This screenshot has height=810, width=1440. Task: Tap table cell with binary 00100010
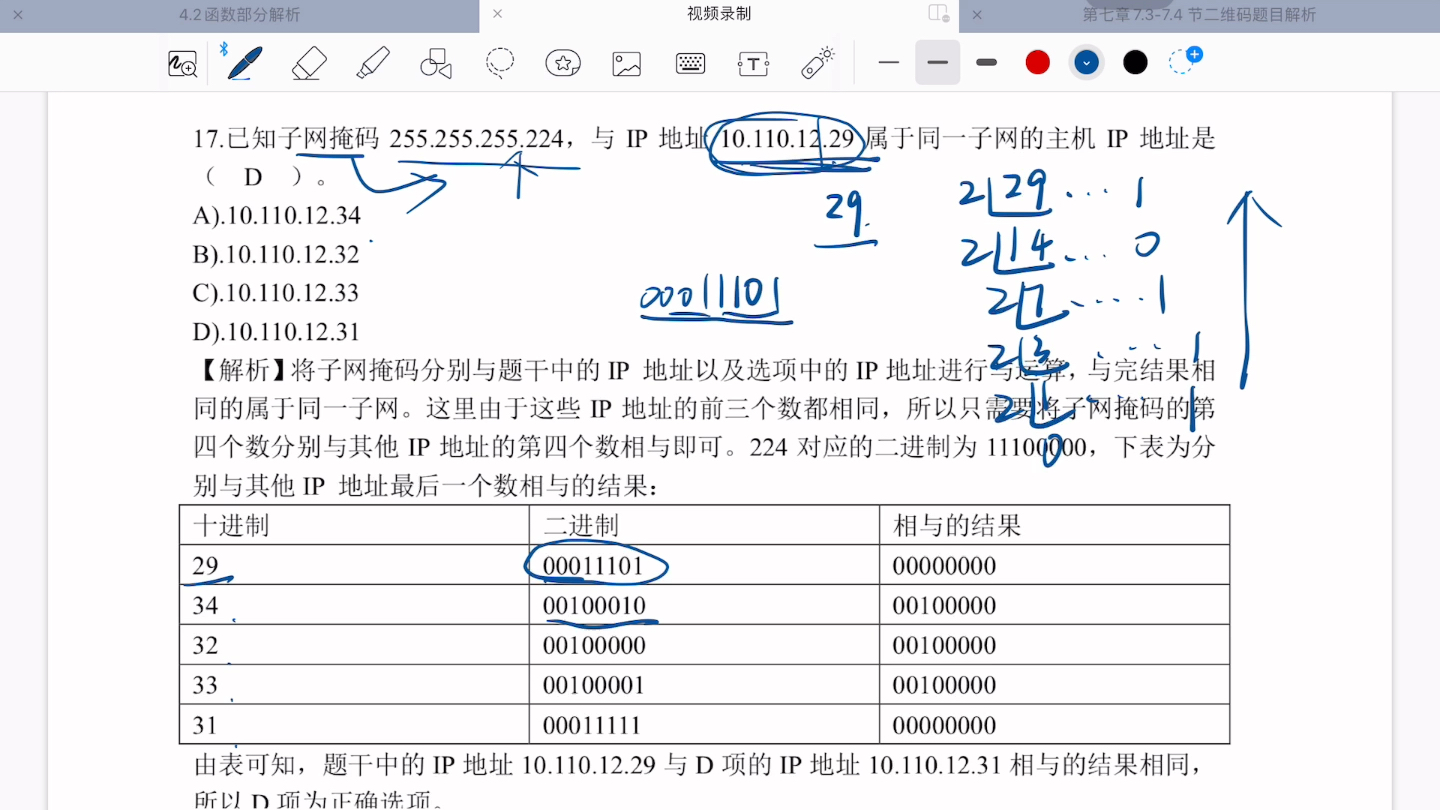(704, 605)
